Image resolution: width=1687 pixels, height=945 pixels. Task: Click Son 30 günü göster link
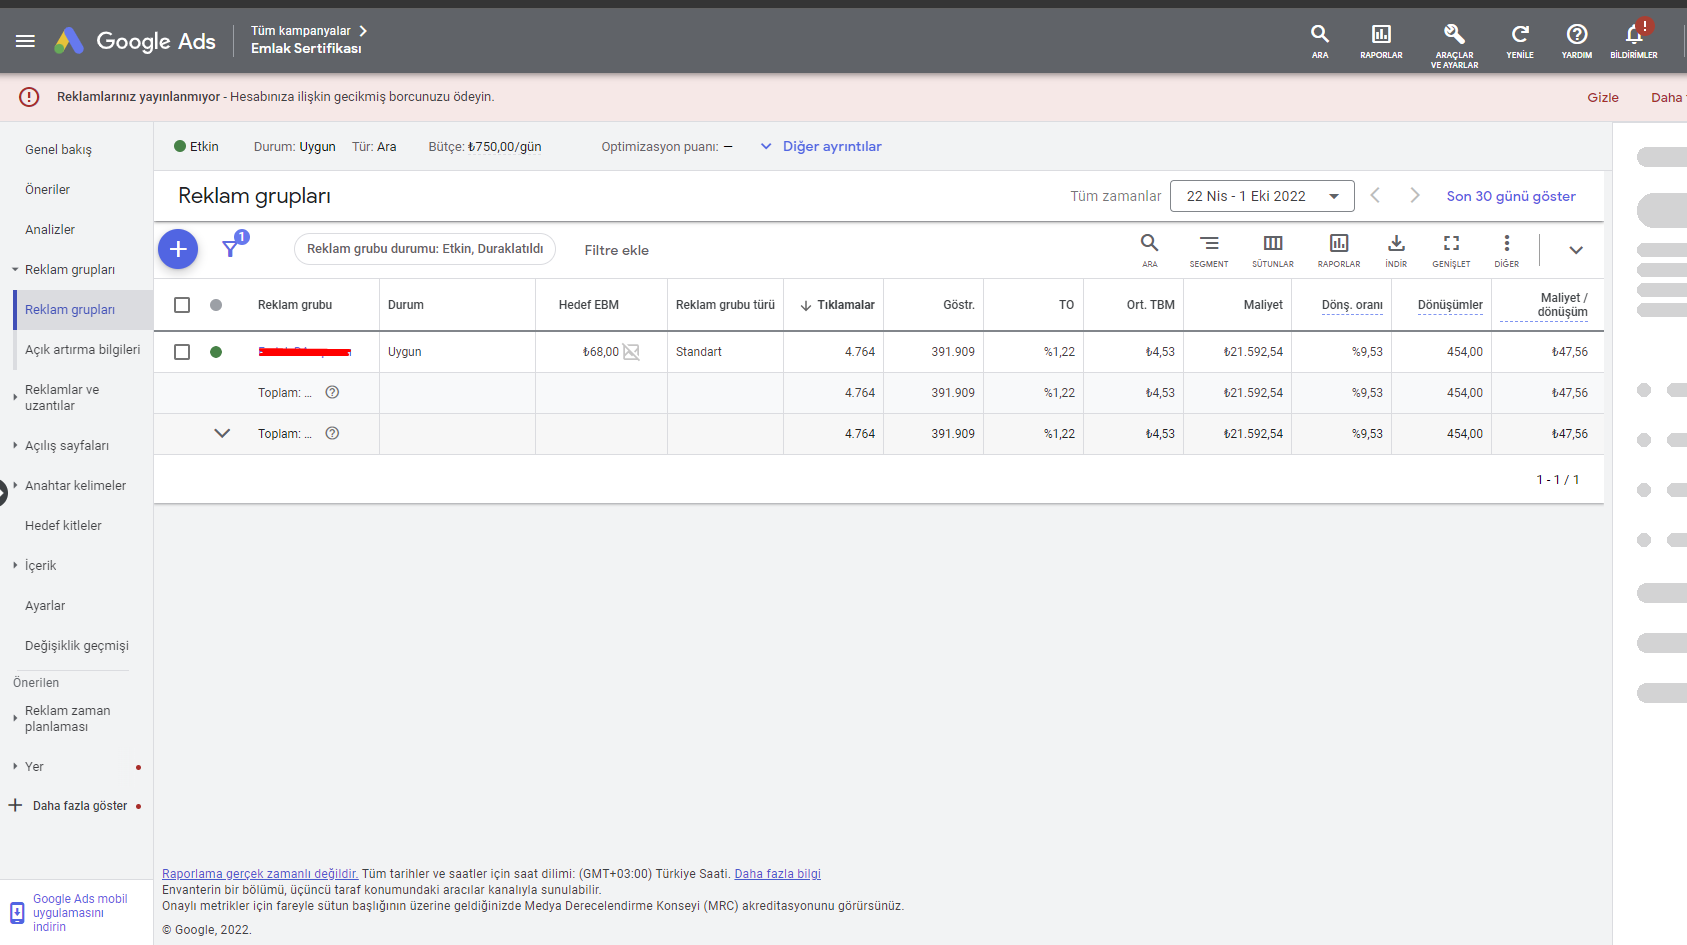(1511, 196)
